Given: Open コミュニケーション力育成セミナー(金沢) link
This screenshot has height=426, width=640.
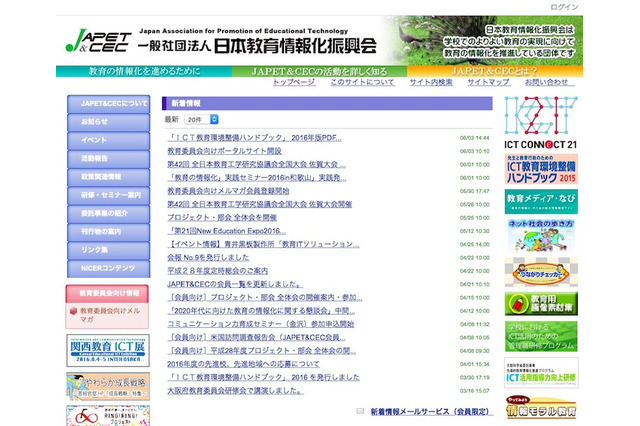Looking at the screenshot, I should click(261, 324).
